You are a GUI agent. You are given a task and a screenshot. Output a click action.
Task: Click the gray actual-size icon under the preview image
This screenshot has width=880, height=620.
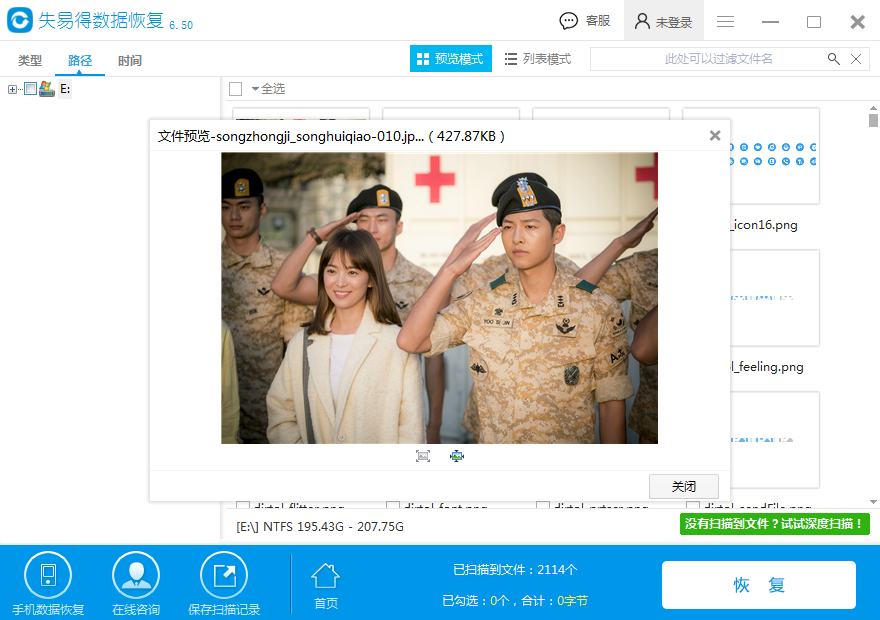point(423,456)
